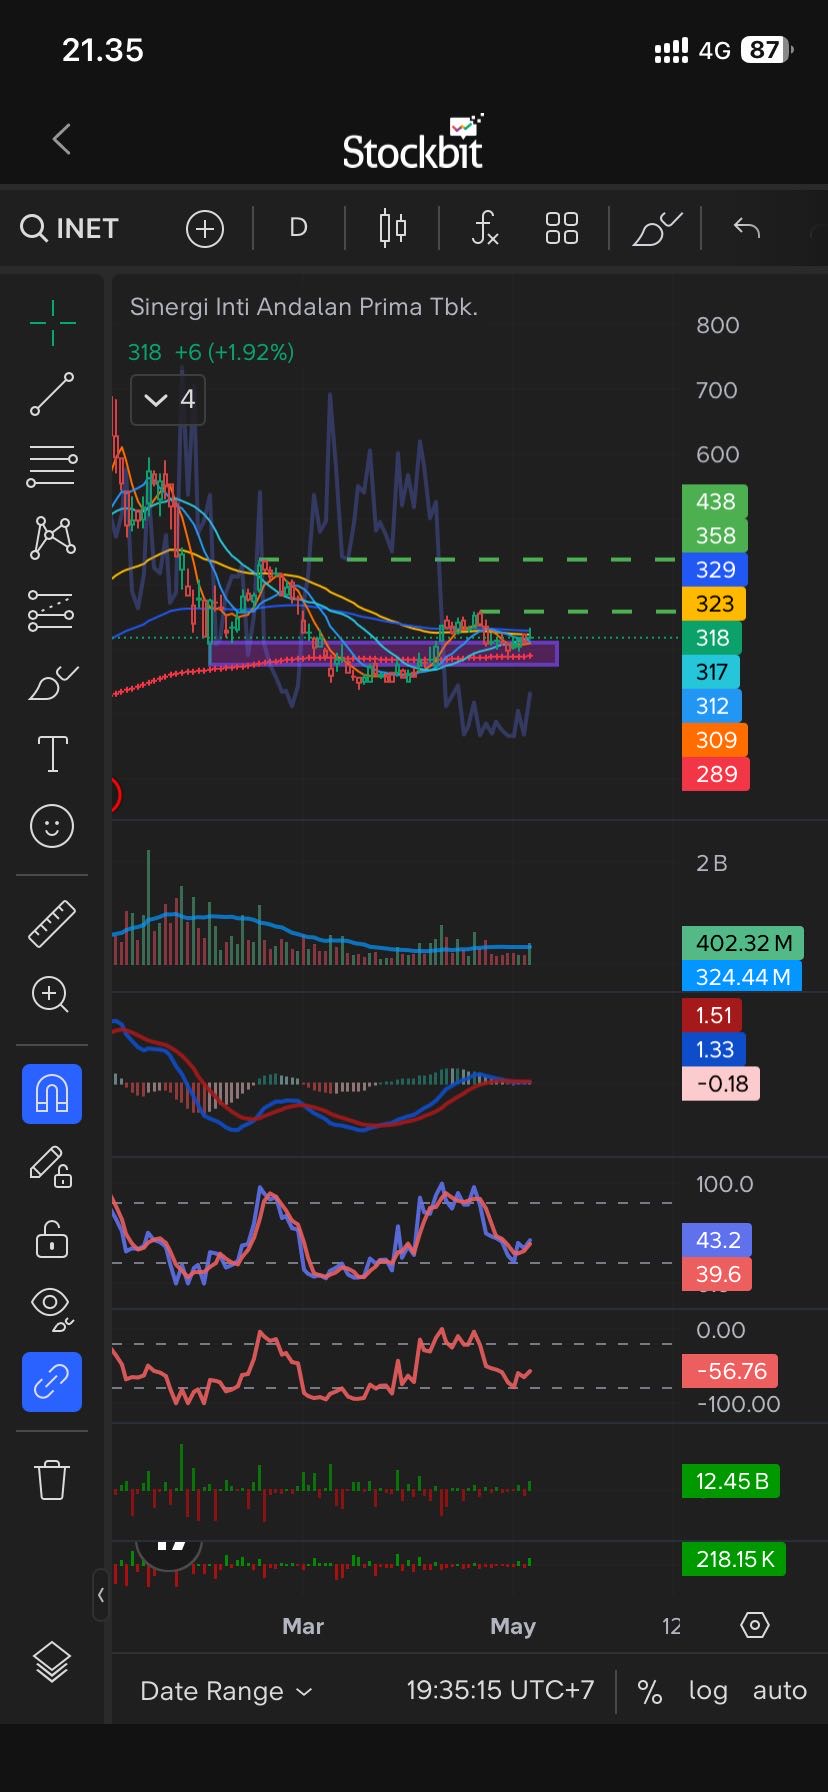Click the Mar date axis label

[x=303, y=1627]
